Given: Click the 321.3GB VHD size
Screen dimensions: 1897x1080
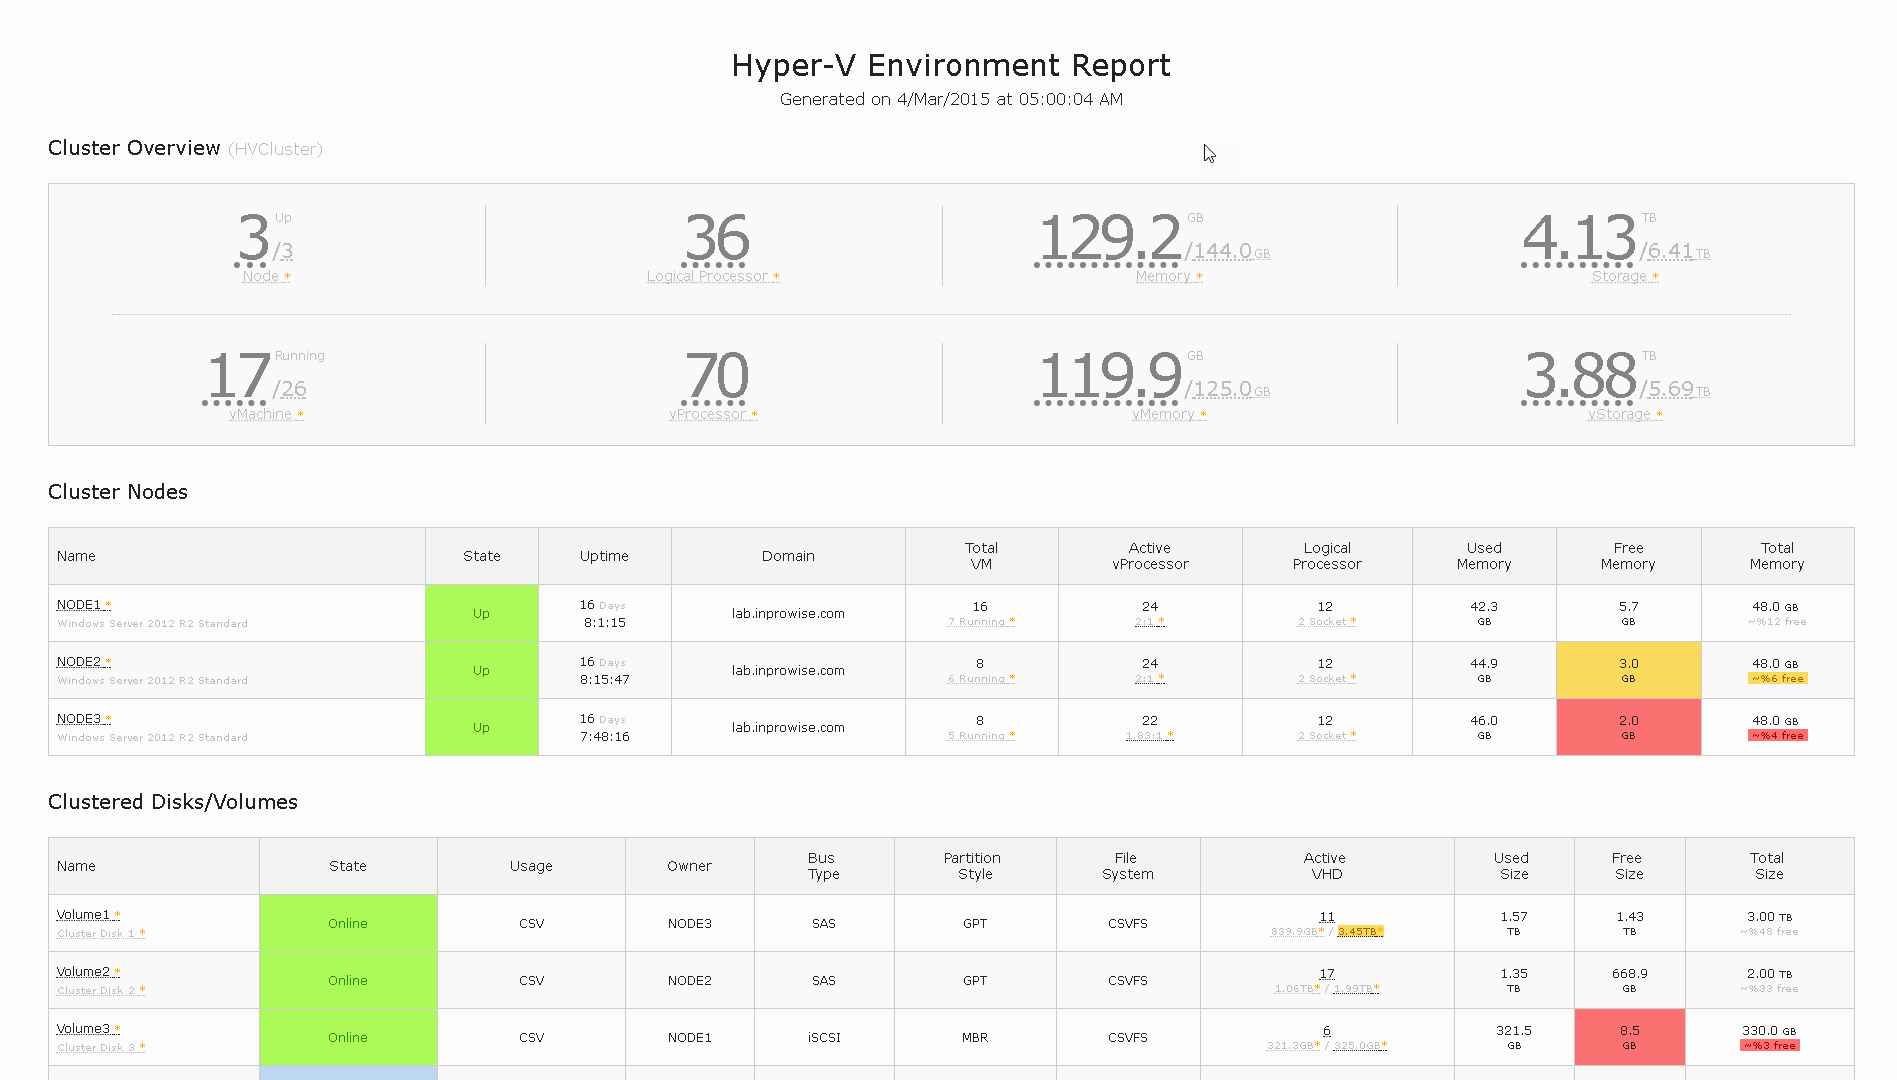Looking at the screenshot, I should pos(1290,1046).
